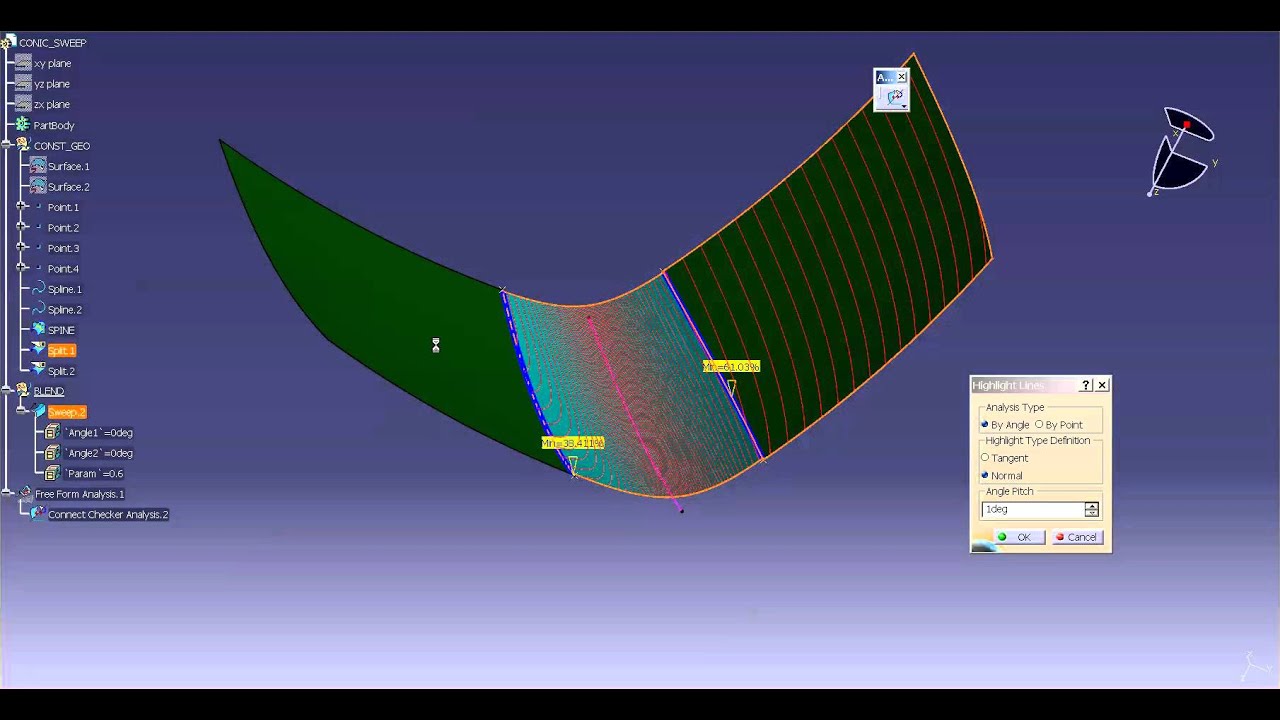Click the Min=61.03% annotation label

(x=731, y=367)
